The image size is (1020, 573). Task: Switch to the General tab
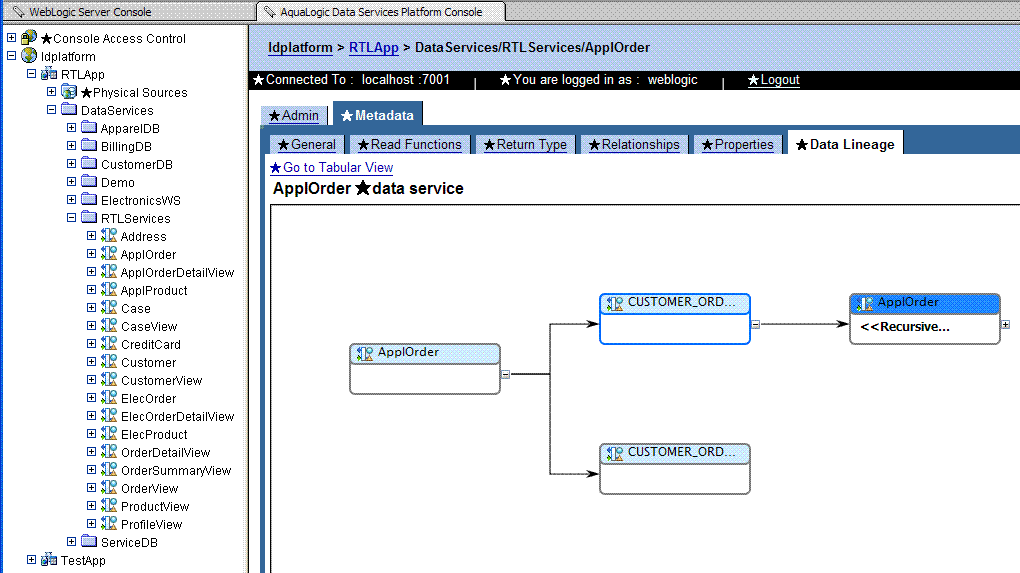(306, 144)
